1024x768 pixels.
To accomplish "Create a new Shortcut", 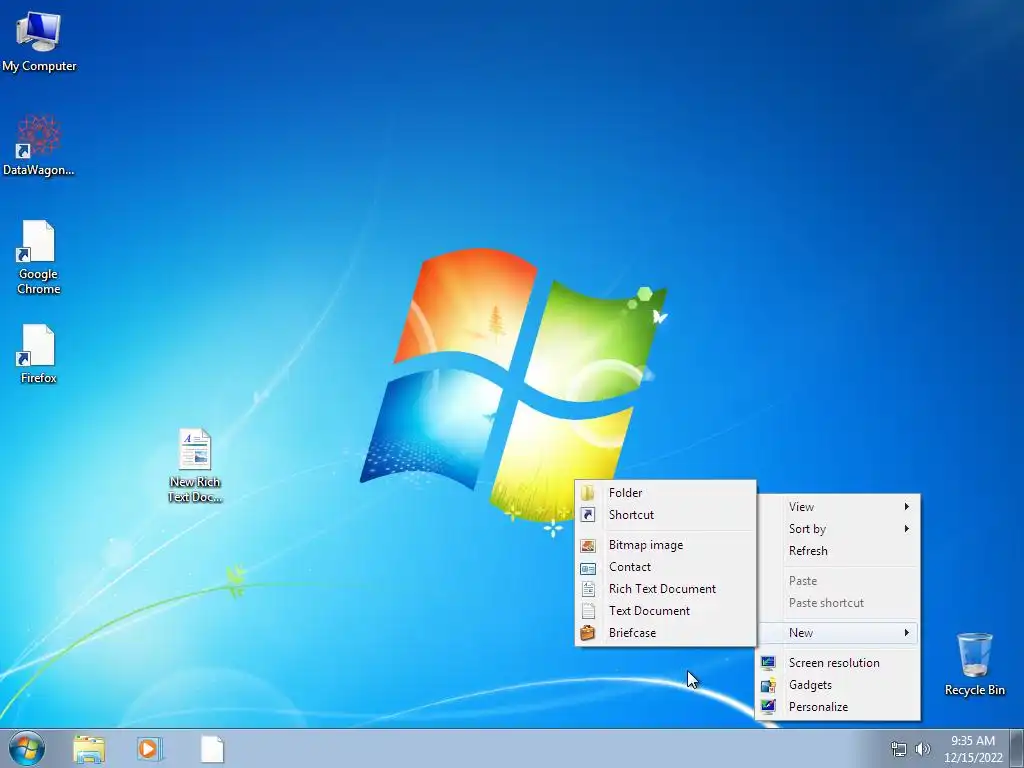I will 665,515.
